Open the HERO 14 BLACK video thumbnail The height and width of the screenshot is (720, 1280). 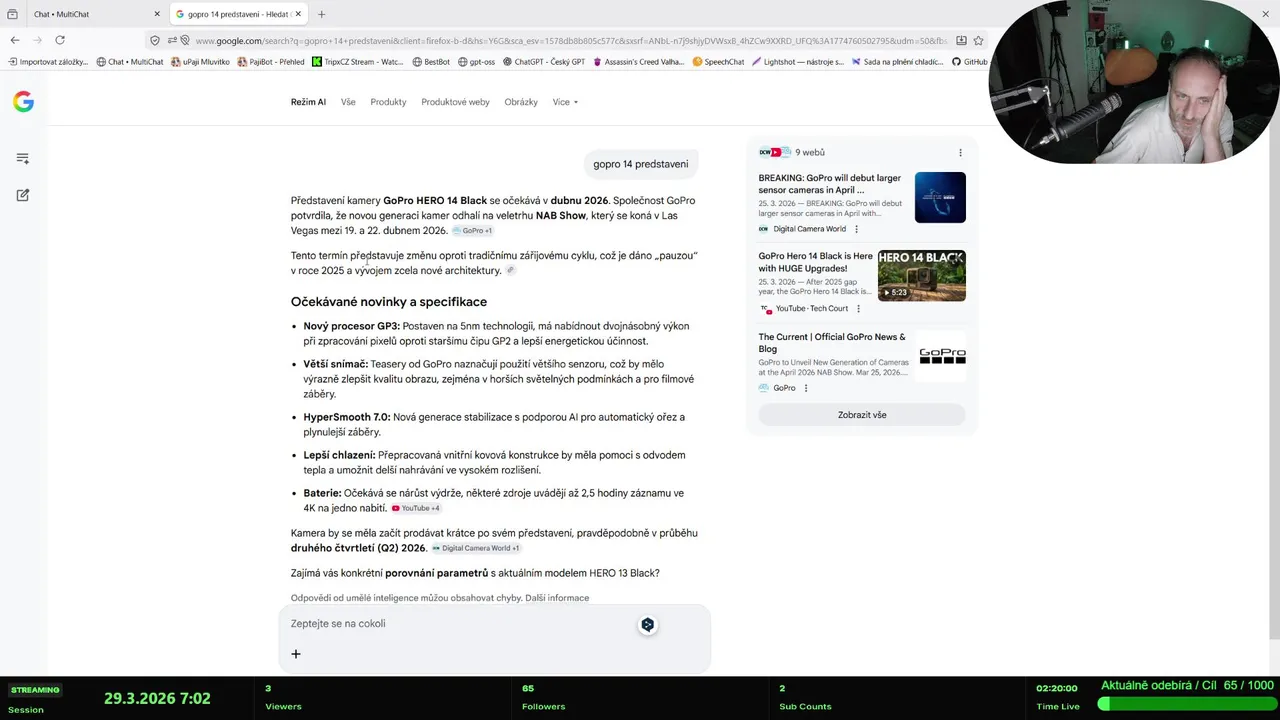tap(922, 276)
